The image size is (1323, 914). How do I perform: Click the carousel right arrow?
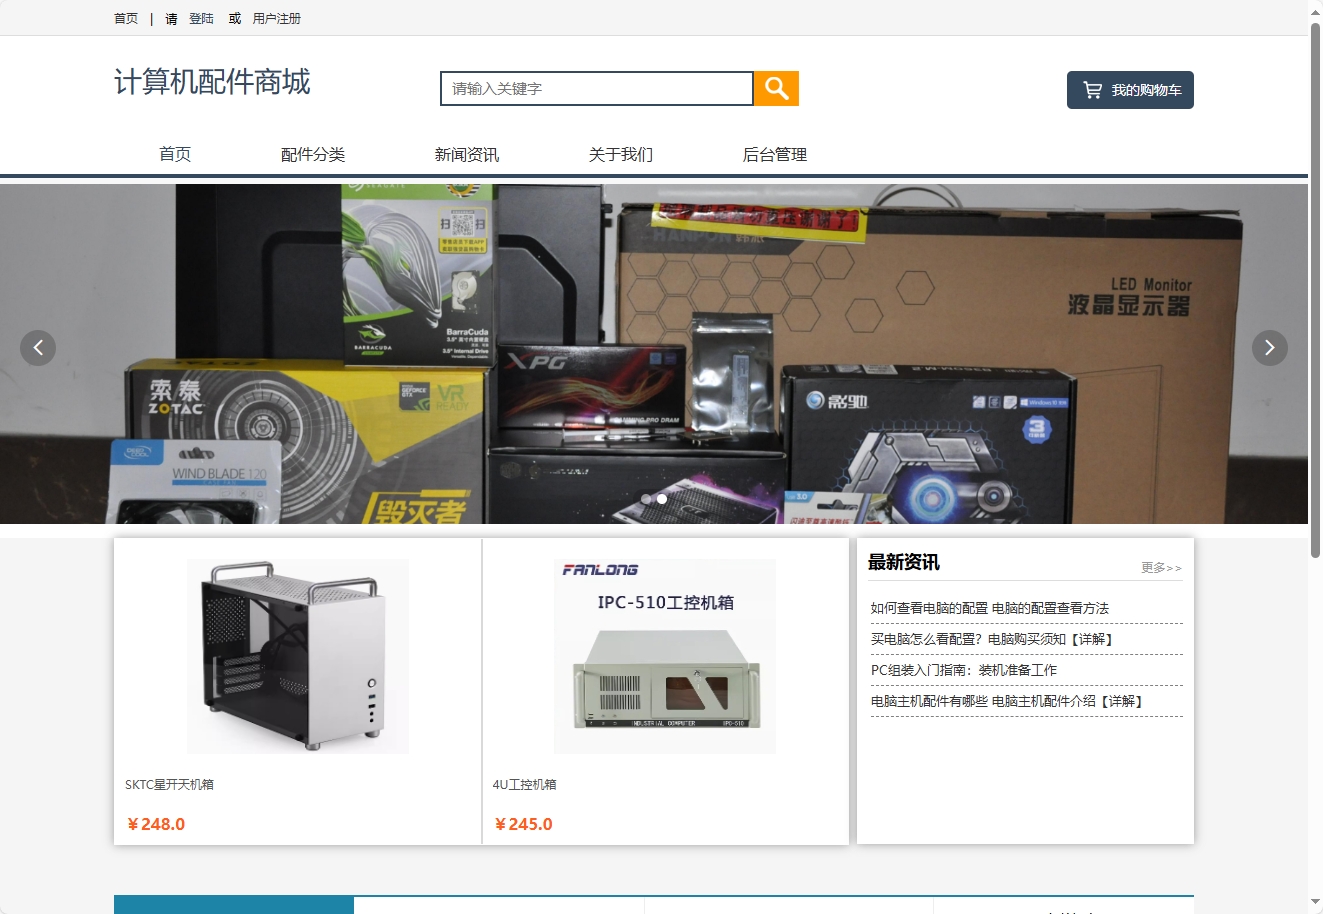tap(1269, 347)
